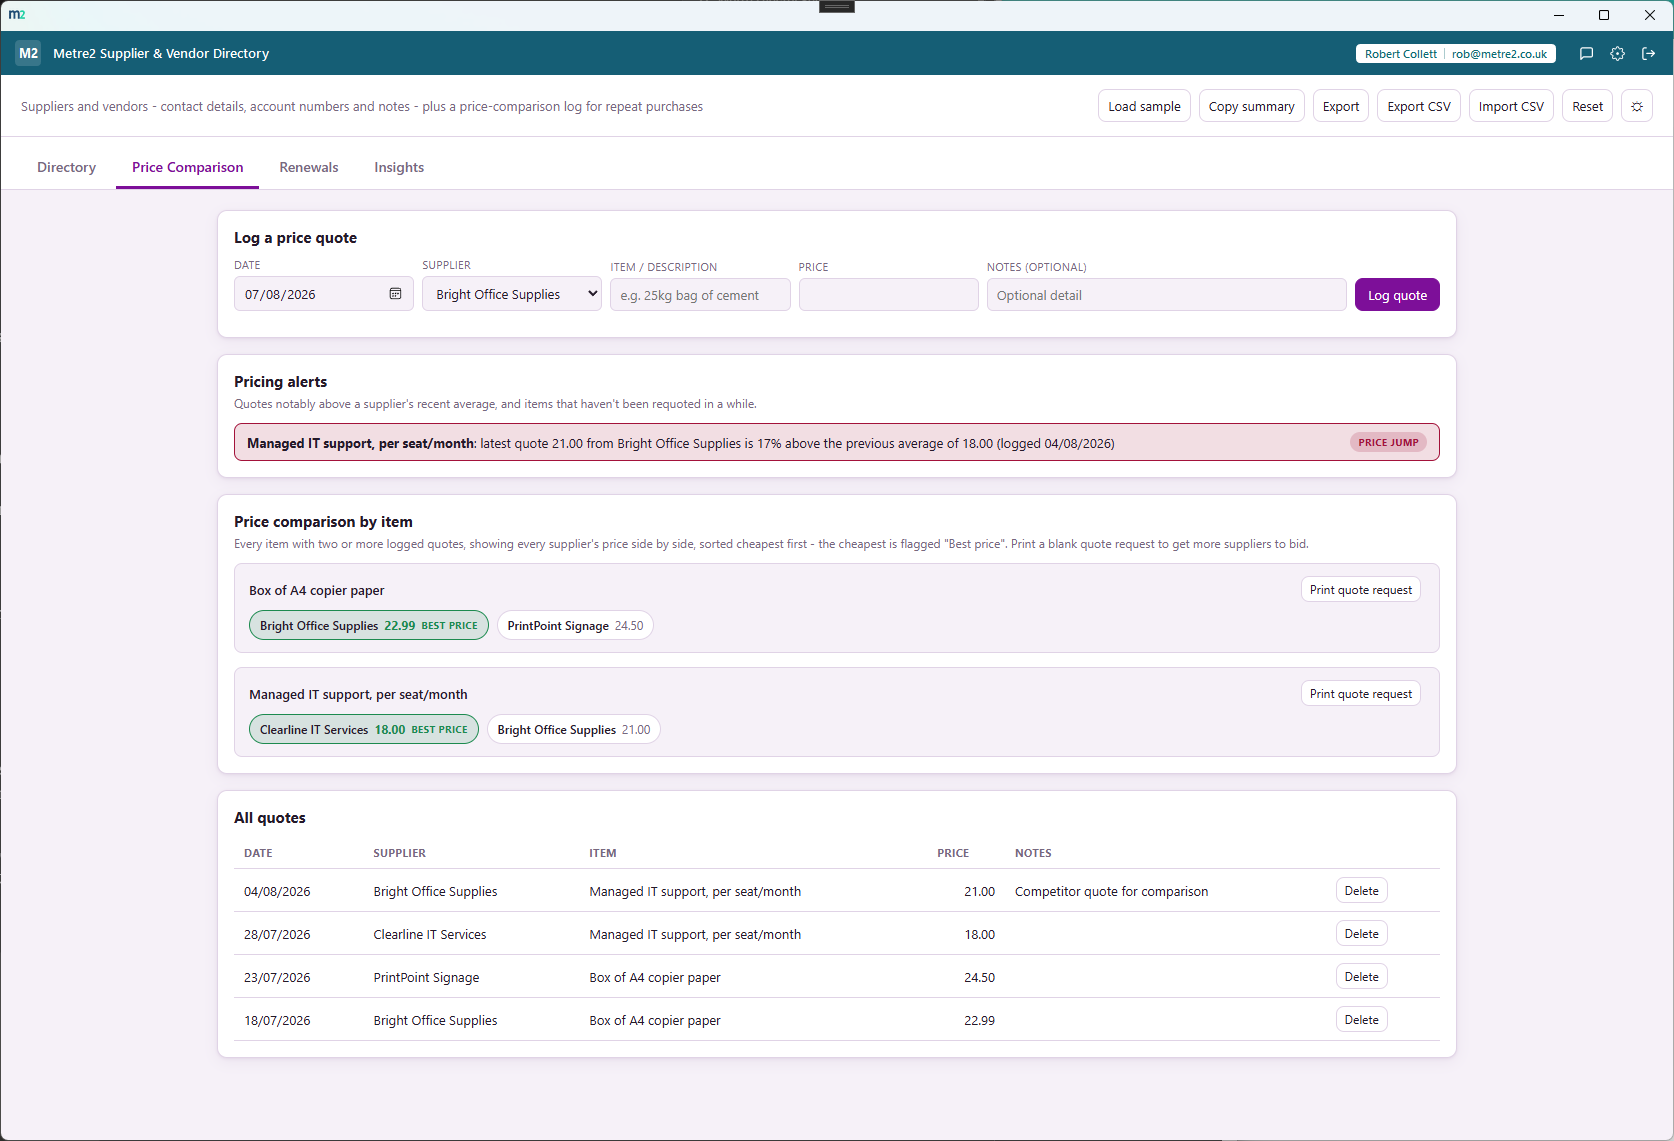Click the M2 logo in the header
Image resolution: width=1674 pixels, height=1141 pixels.
pyautogui.click(x=29, y=53)
